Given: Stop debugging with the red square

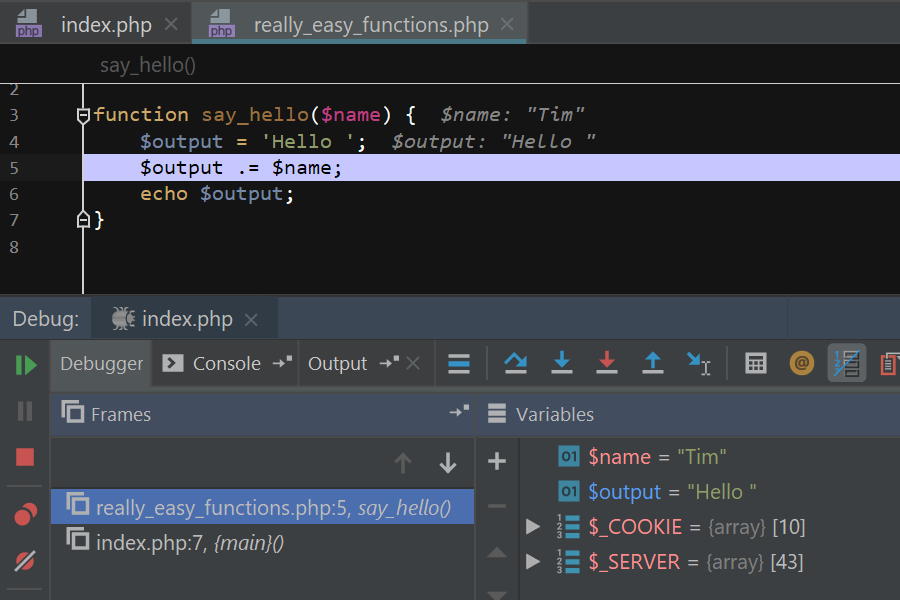Looking at the screenshot, I should tap(25, 458).
